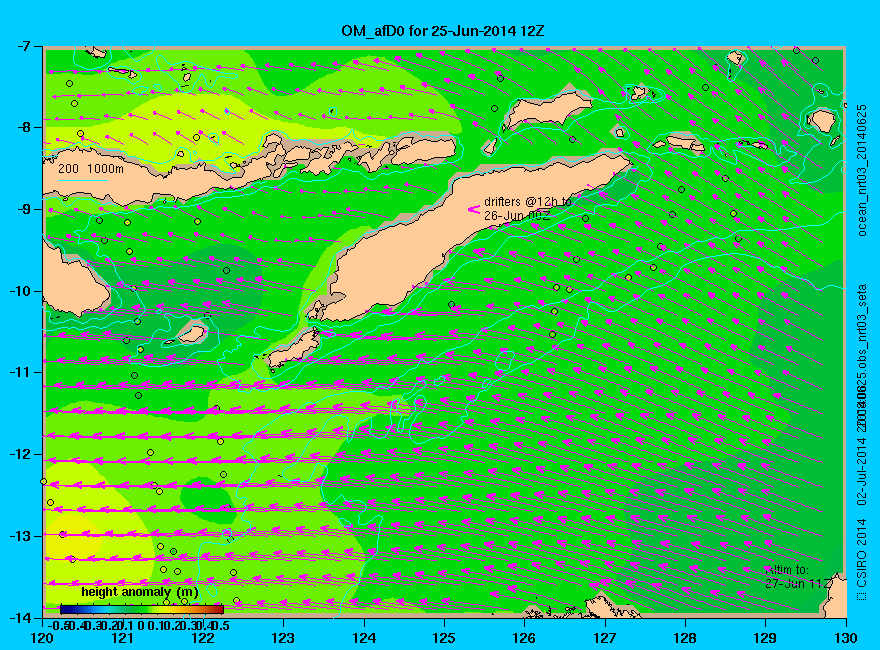The image size is (880, 650).
Task: Click the "26-Jun 00Z" drifter time text
Action: 517,216
